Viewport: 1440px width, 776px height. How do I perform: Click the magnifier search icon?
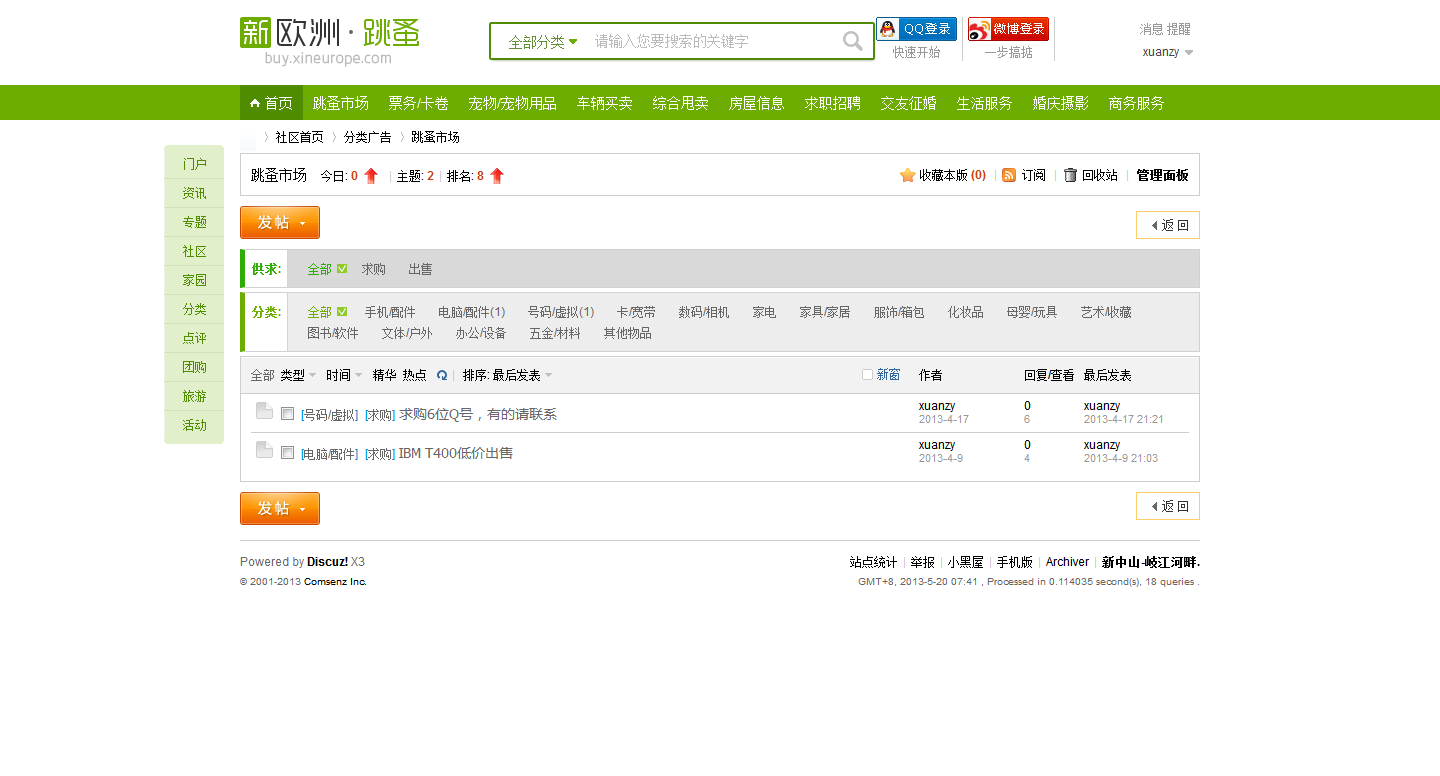[x=851, y=41]
